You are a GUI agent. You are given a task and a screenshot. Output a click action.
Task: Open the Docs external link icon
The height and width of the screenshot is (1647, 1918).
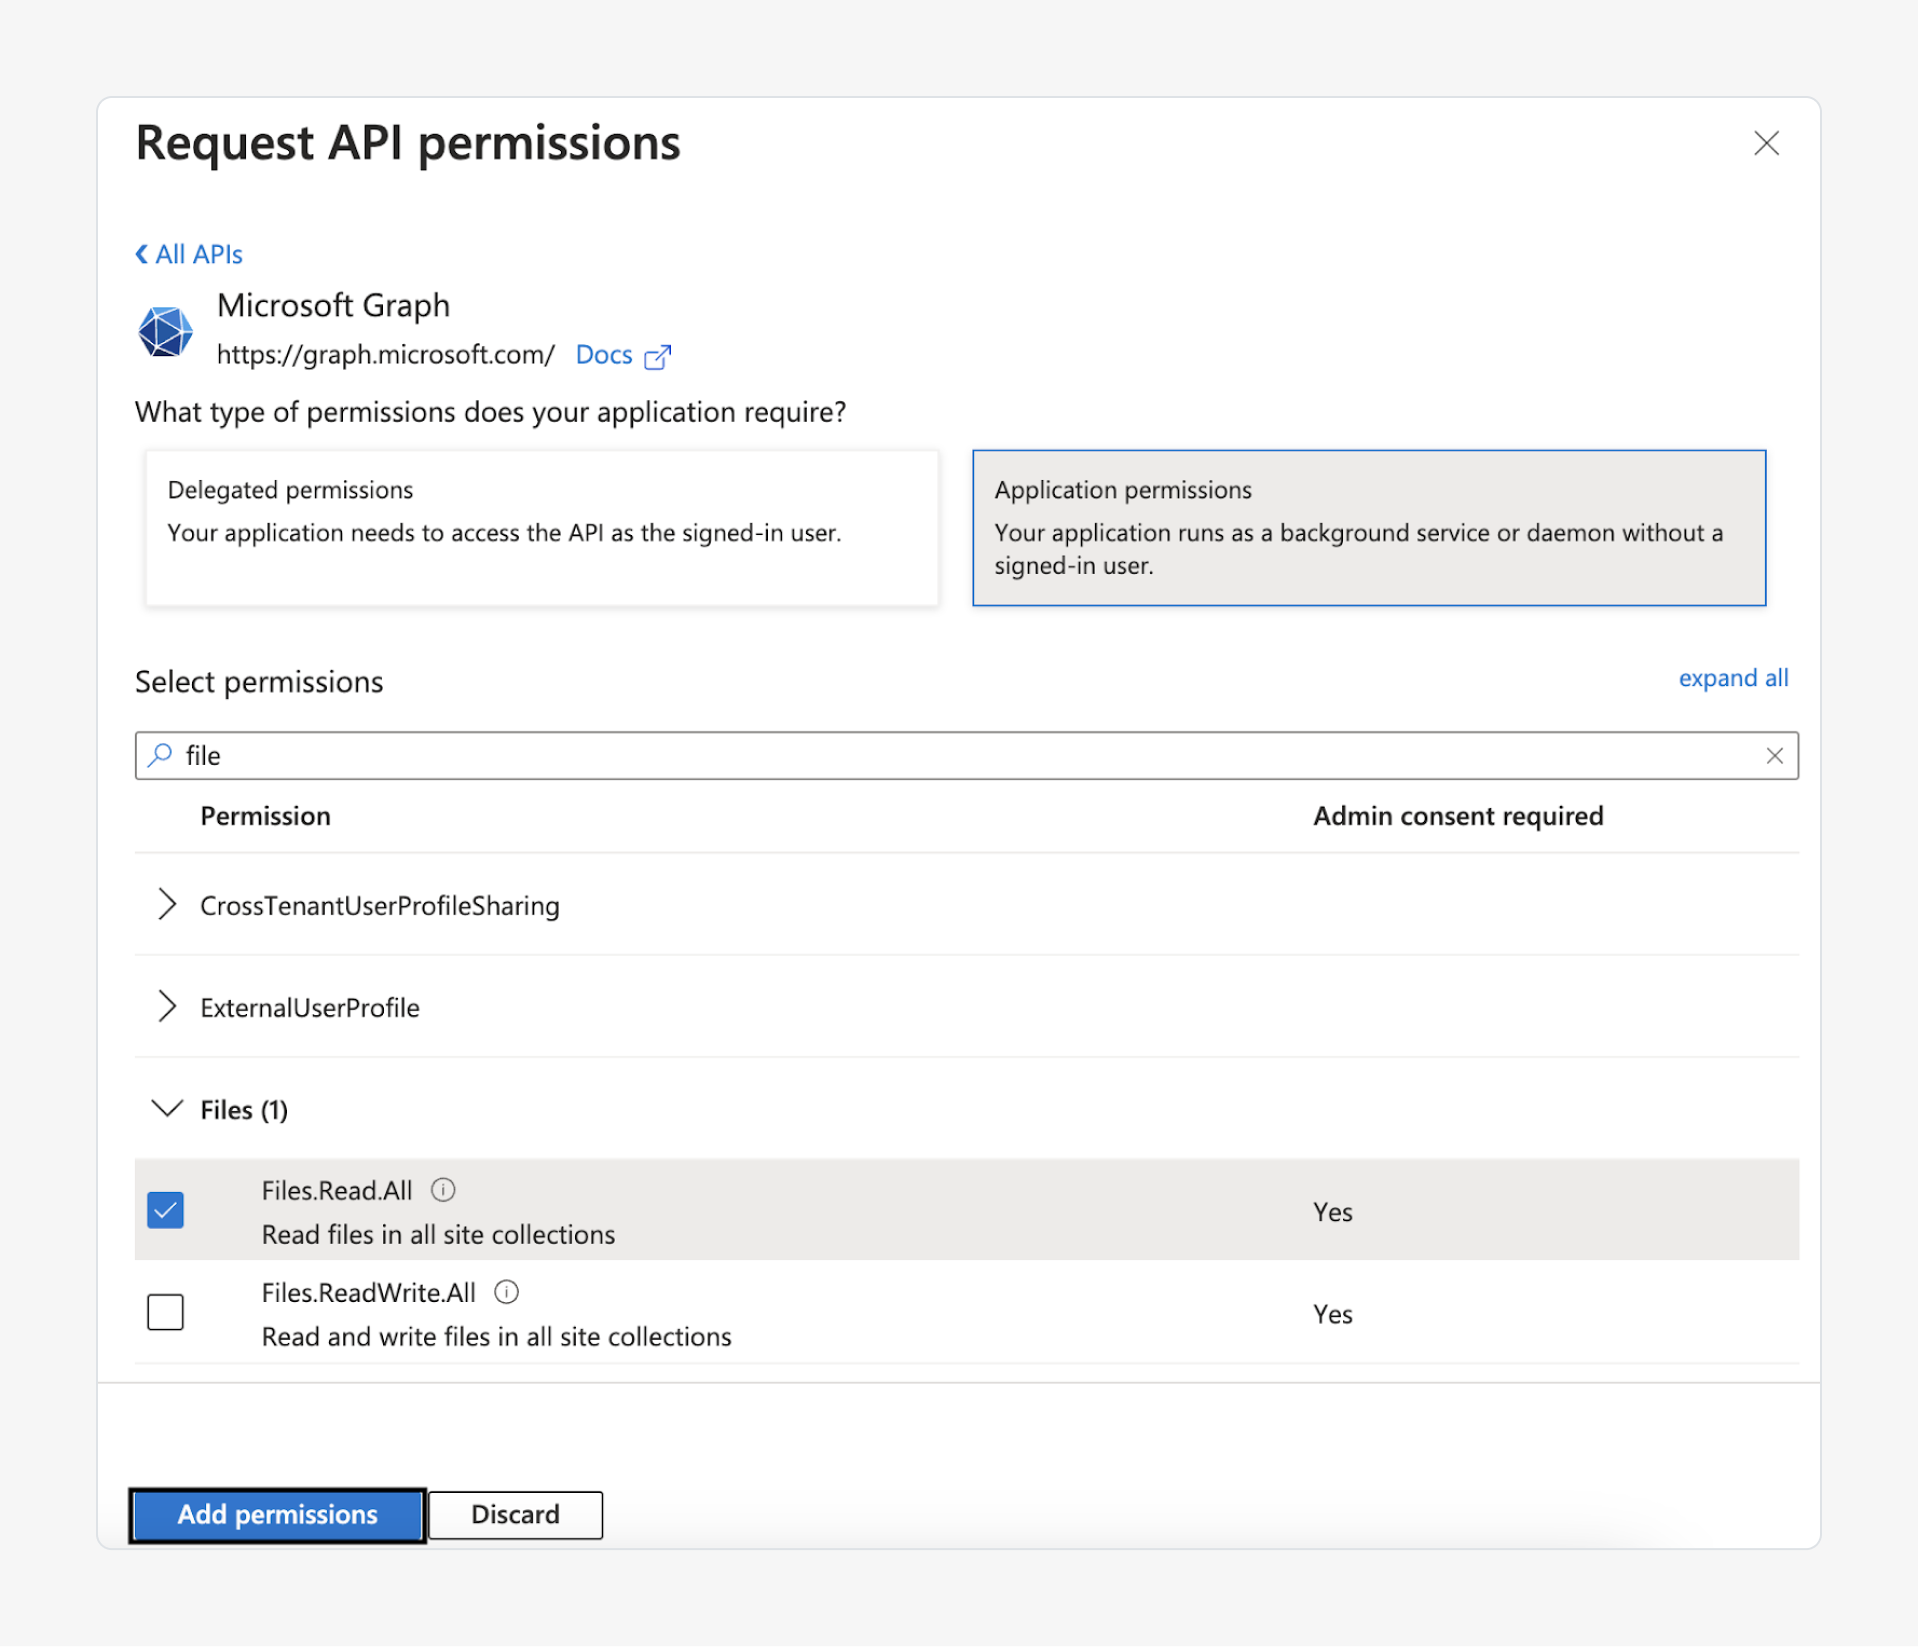pos(657,357)
